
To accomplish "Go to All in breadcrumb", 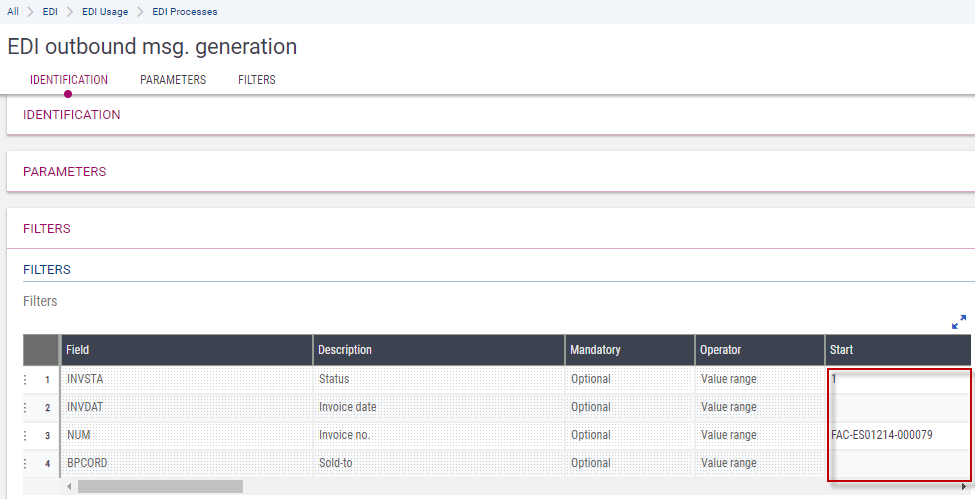I will [13, 12].
